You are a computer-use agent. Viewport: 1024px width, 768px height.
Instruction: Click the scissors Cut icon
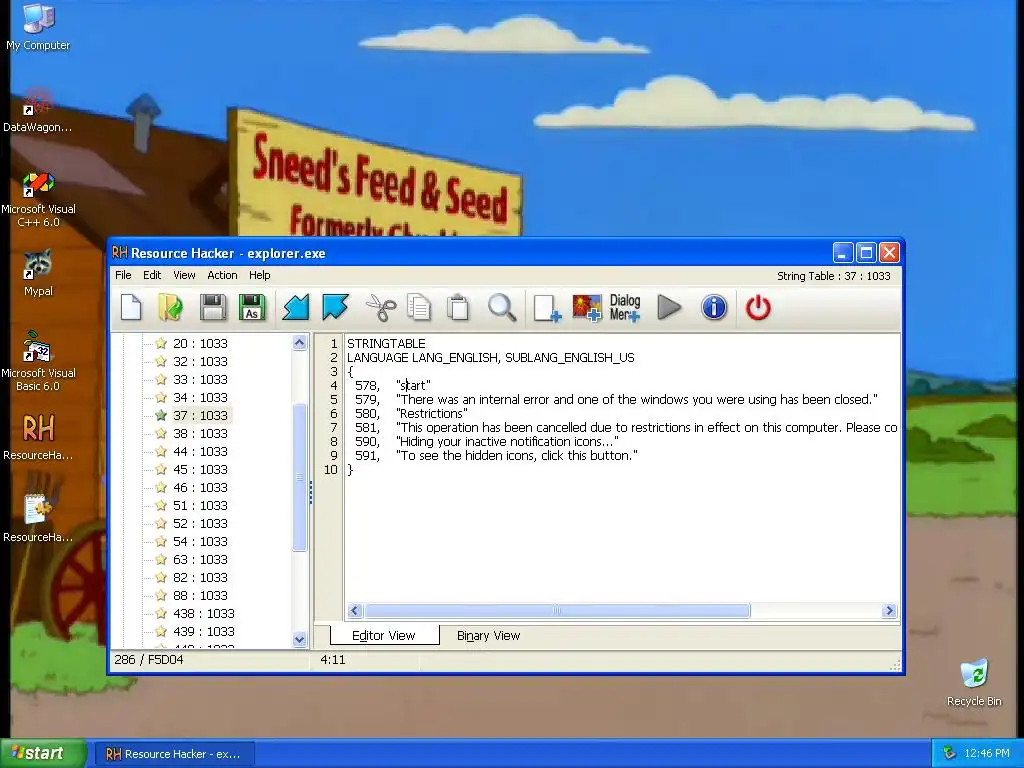pyautogui.click(x=381, y=308)
